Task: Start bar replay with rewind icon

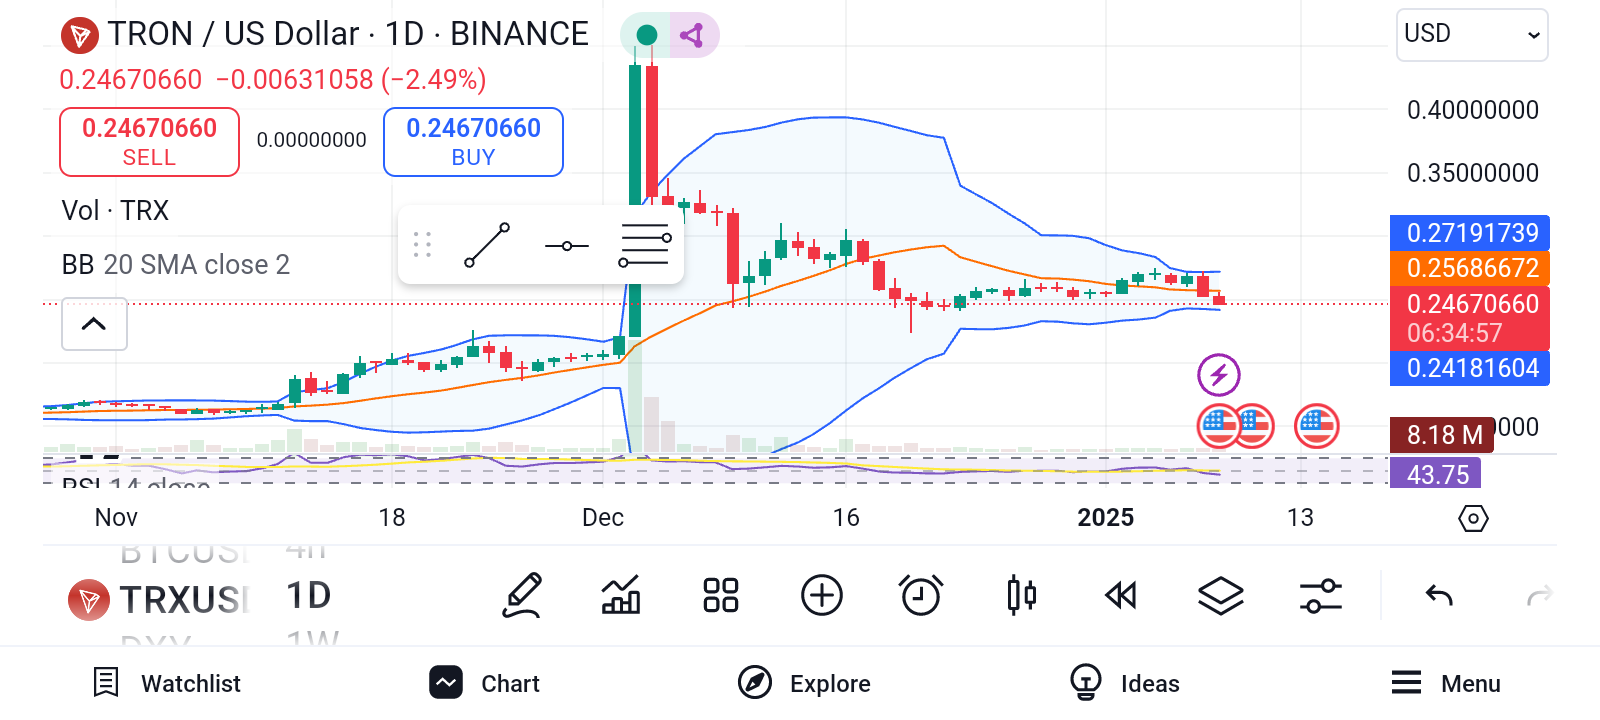Action: click(1121, 596)
